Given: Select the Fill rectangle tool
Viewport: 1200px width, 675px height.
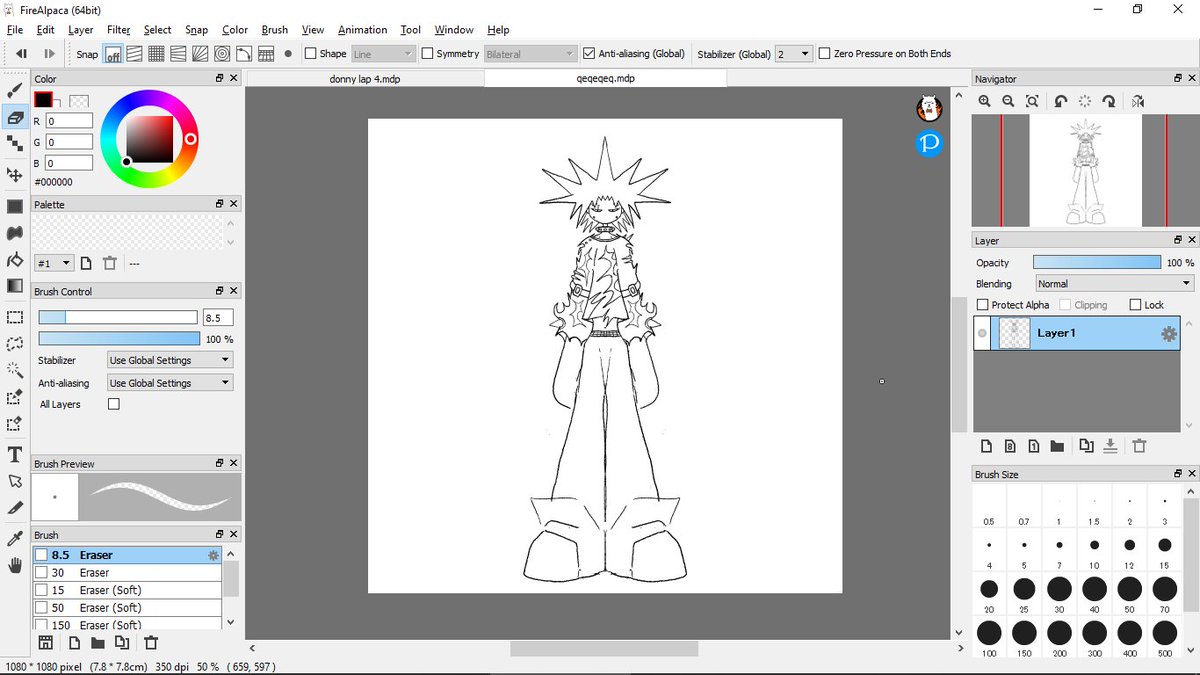Looking at the screenshot, I should click(15, 206).
